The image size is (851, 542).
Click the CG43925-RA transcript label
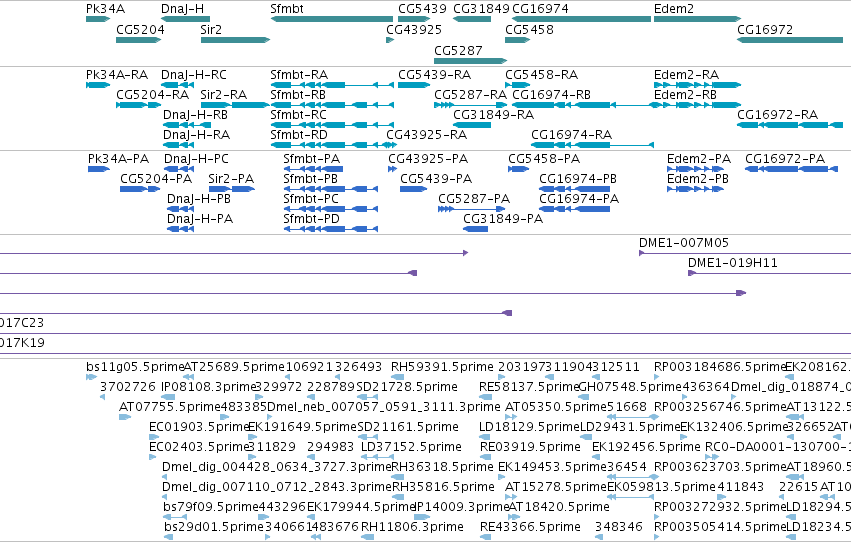pos(427,135)
